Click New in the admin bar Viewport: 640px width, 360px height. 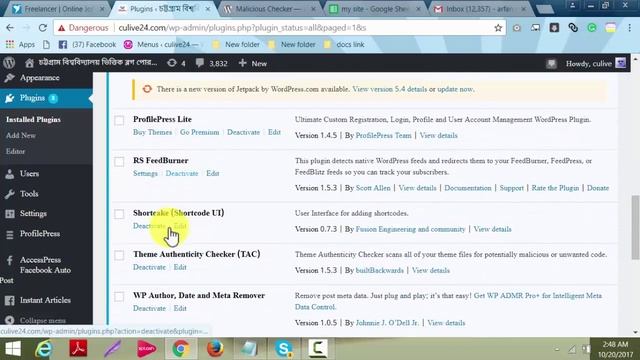(253, 63)
